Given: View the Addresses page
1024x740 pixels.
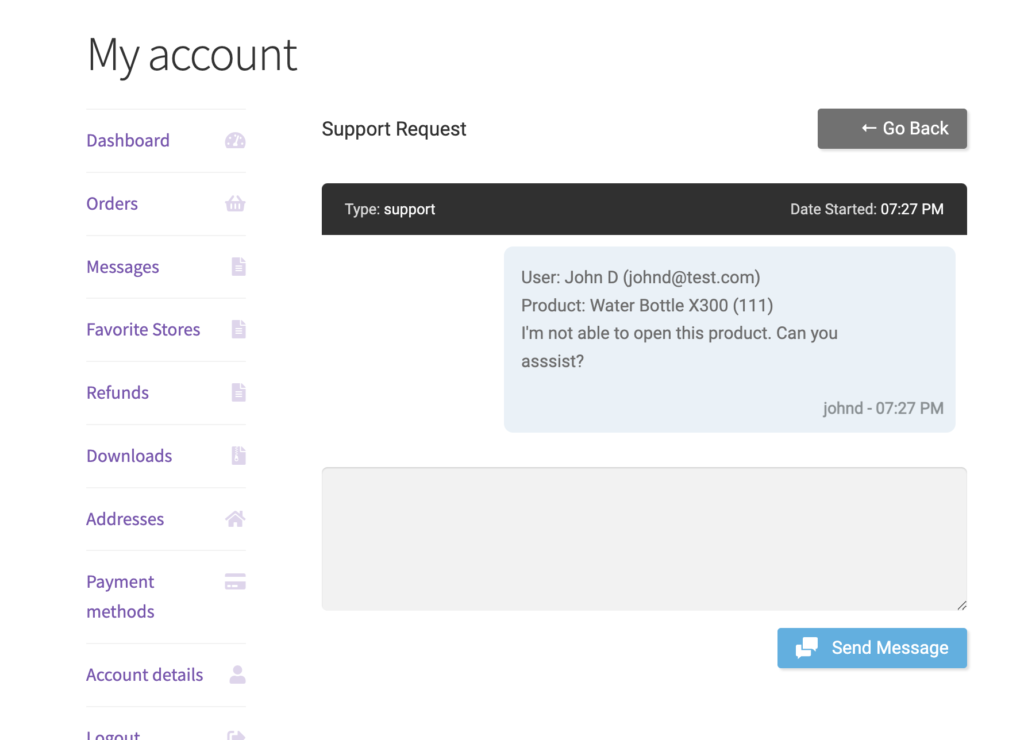Looking at the screenshot, I should (125, 519).
